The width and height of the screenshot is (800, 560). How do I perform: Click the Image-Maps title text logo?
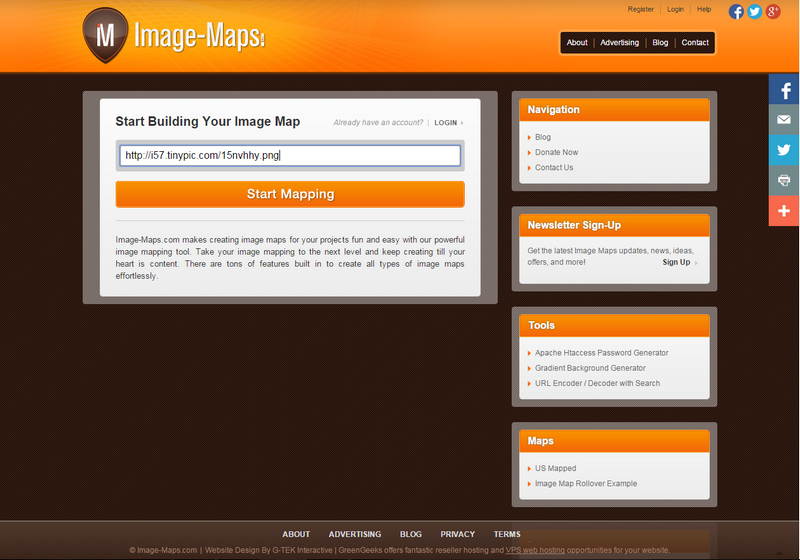pos(199,36)
